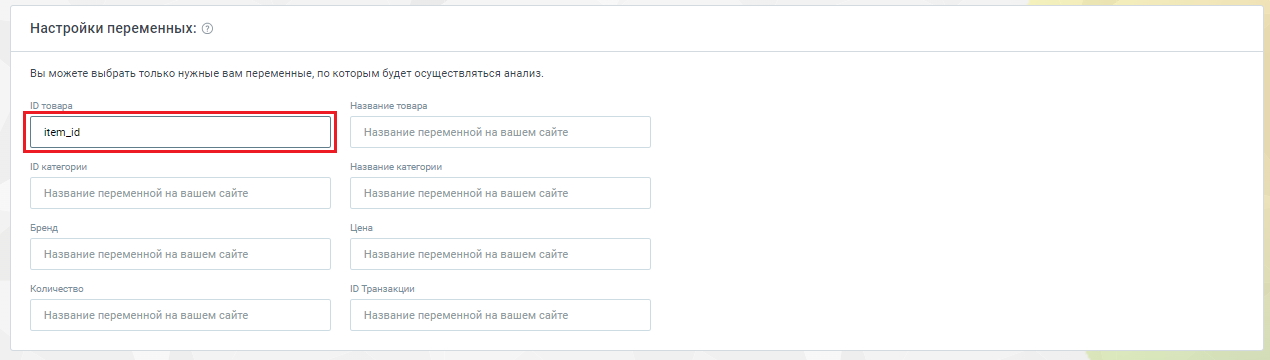This screenshot has width=1270, height=360.
Task: Click empty area of the variables settings panel
Action: [950, 220]
